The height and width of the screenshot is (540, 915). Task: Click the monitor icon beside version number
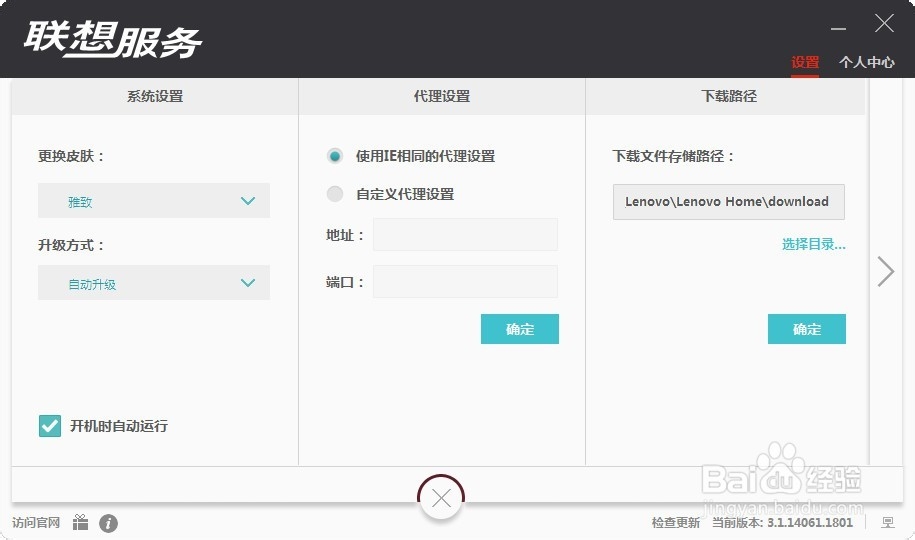888,522
